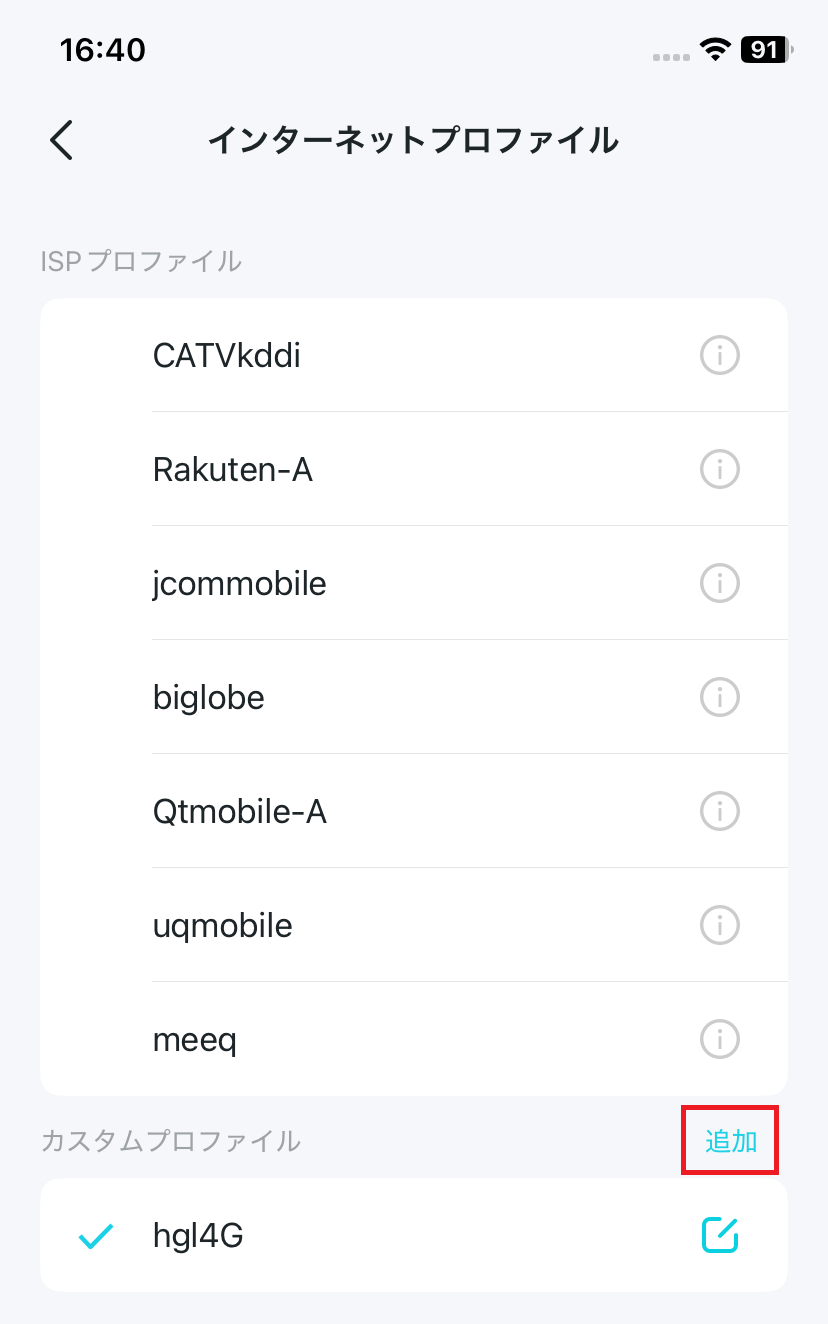The image size is (828, 1324).
Task: Select the jcommobile profile row
Action: (414, 583)
